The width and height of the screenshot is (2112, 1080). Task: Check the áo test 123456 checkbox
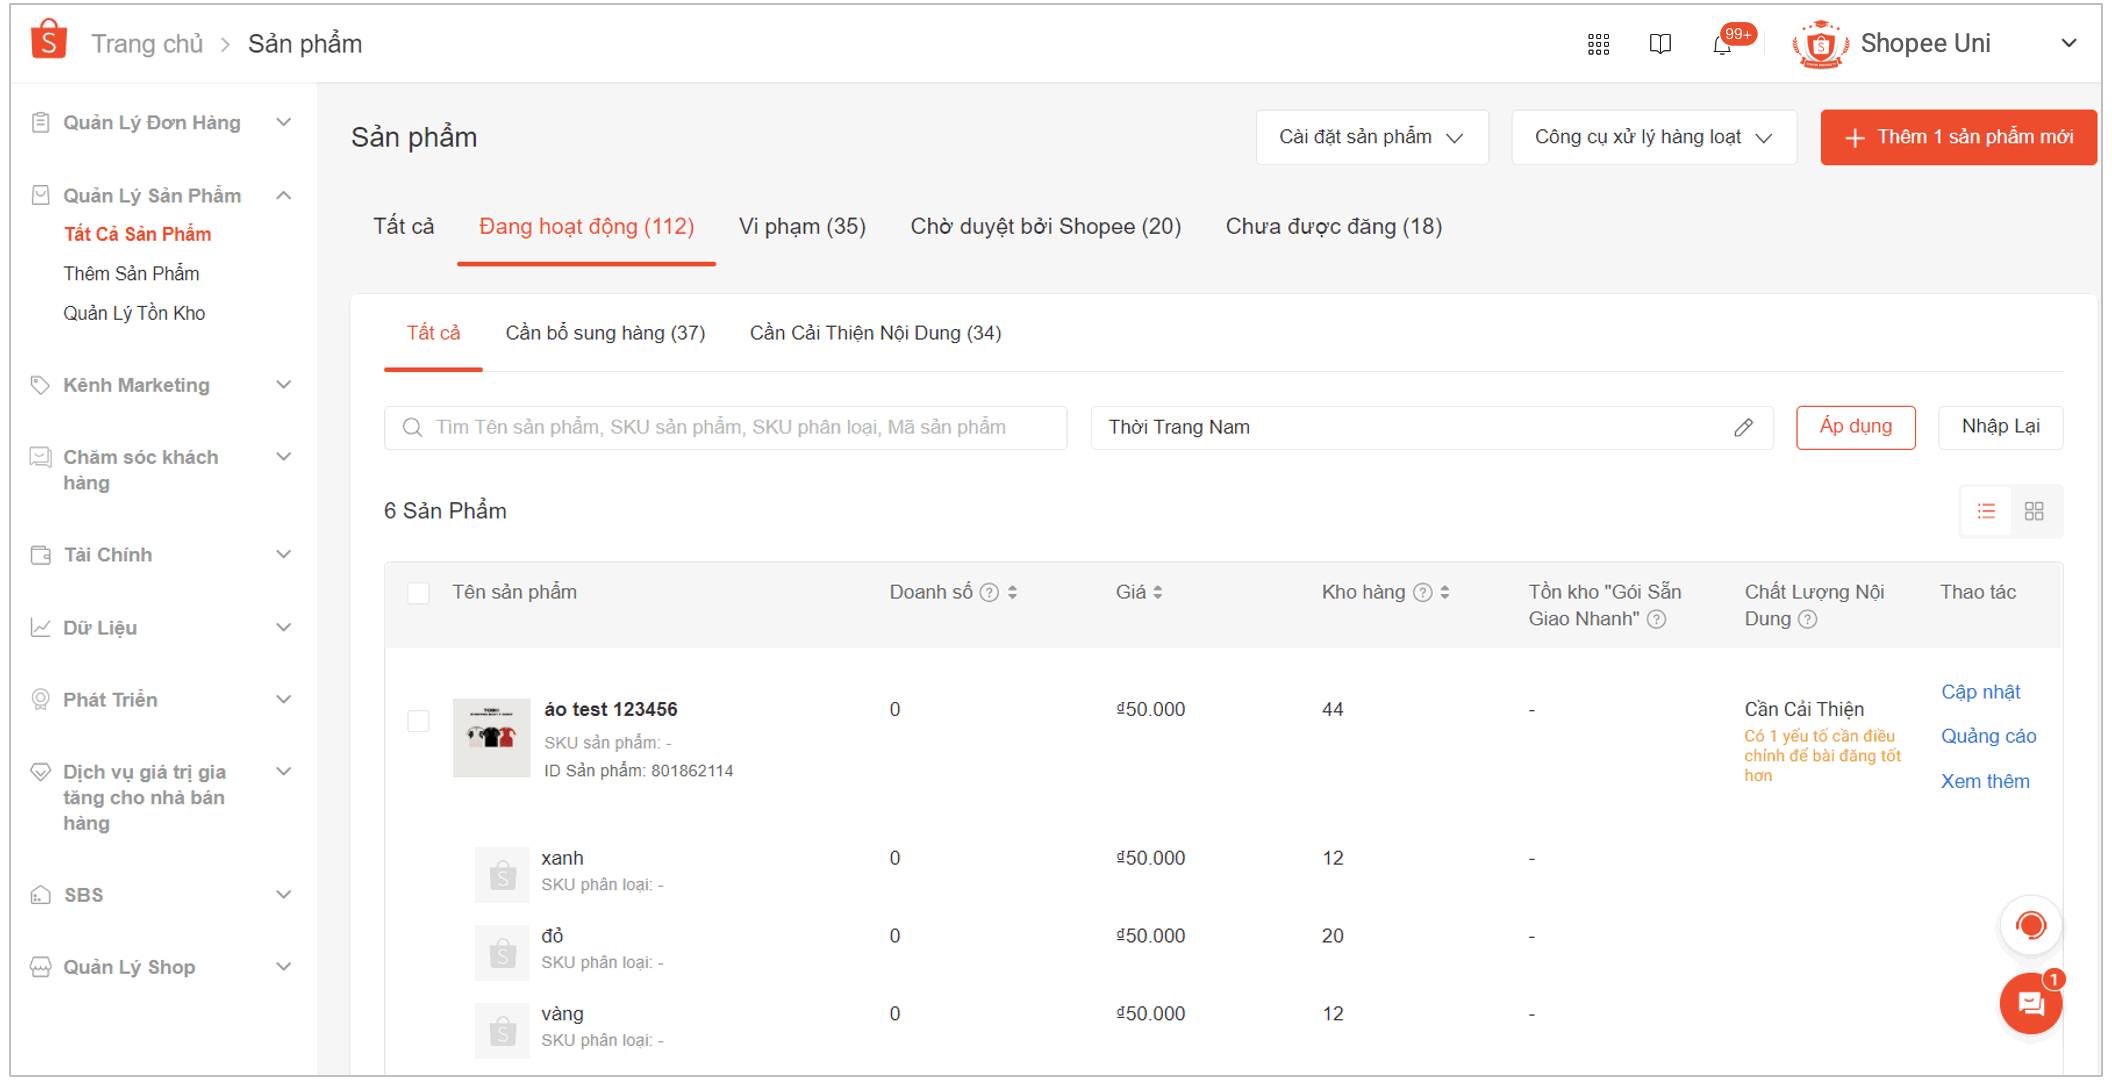(418, 721)
